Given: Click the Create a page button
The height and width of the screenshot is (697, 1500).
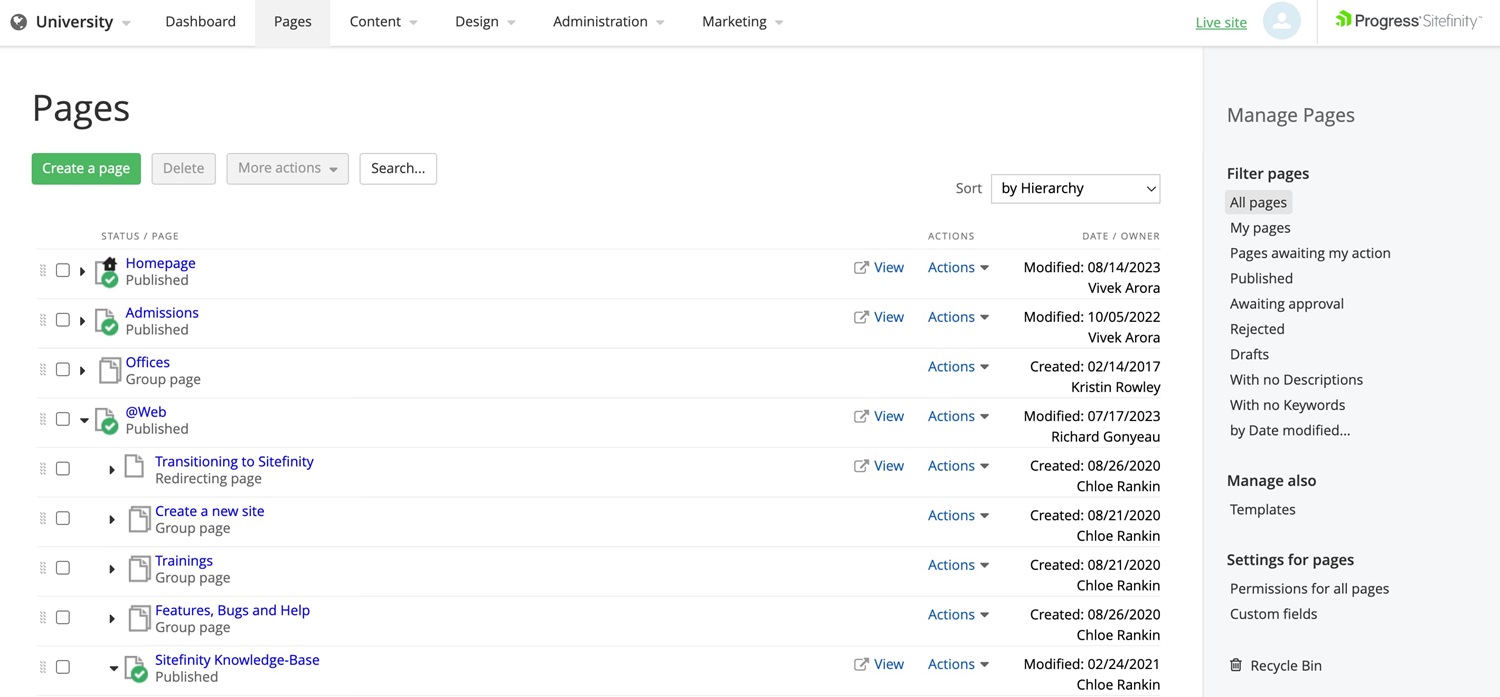Looking at the screenshot, I should (86, 168).
